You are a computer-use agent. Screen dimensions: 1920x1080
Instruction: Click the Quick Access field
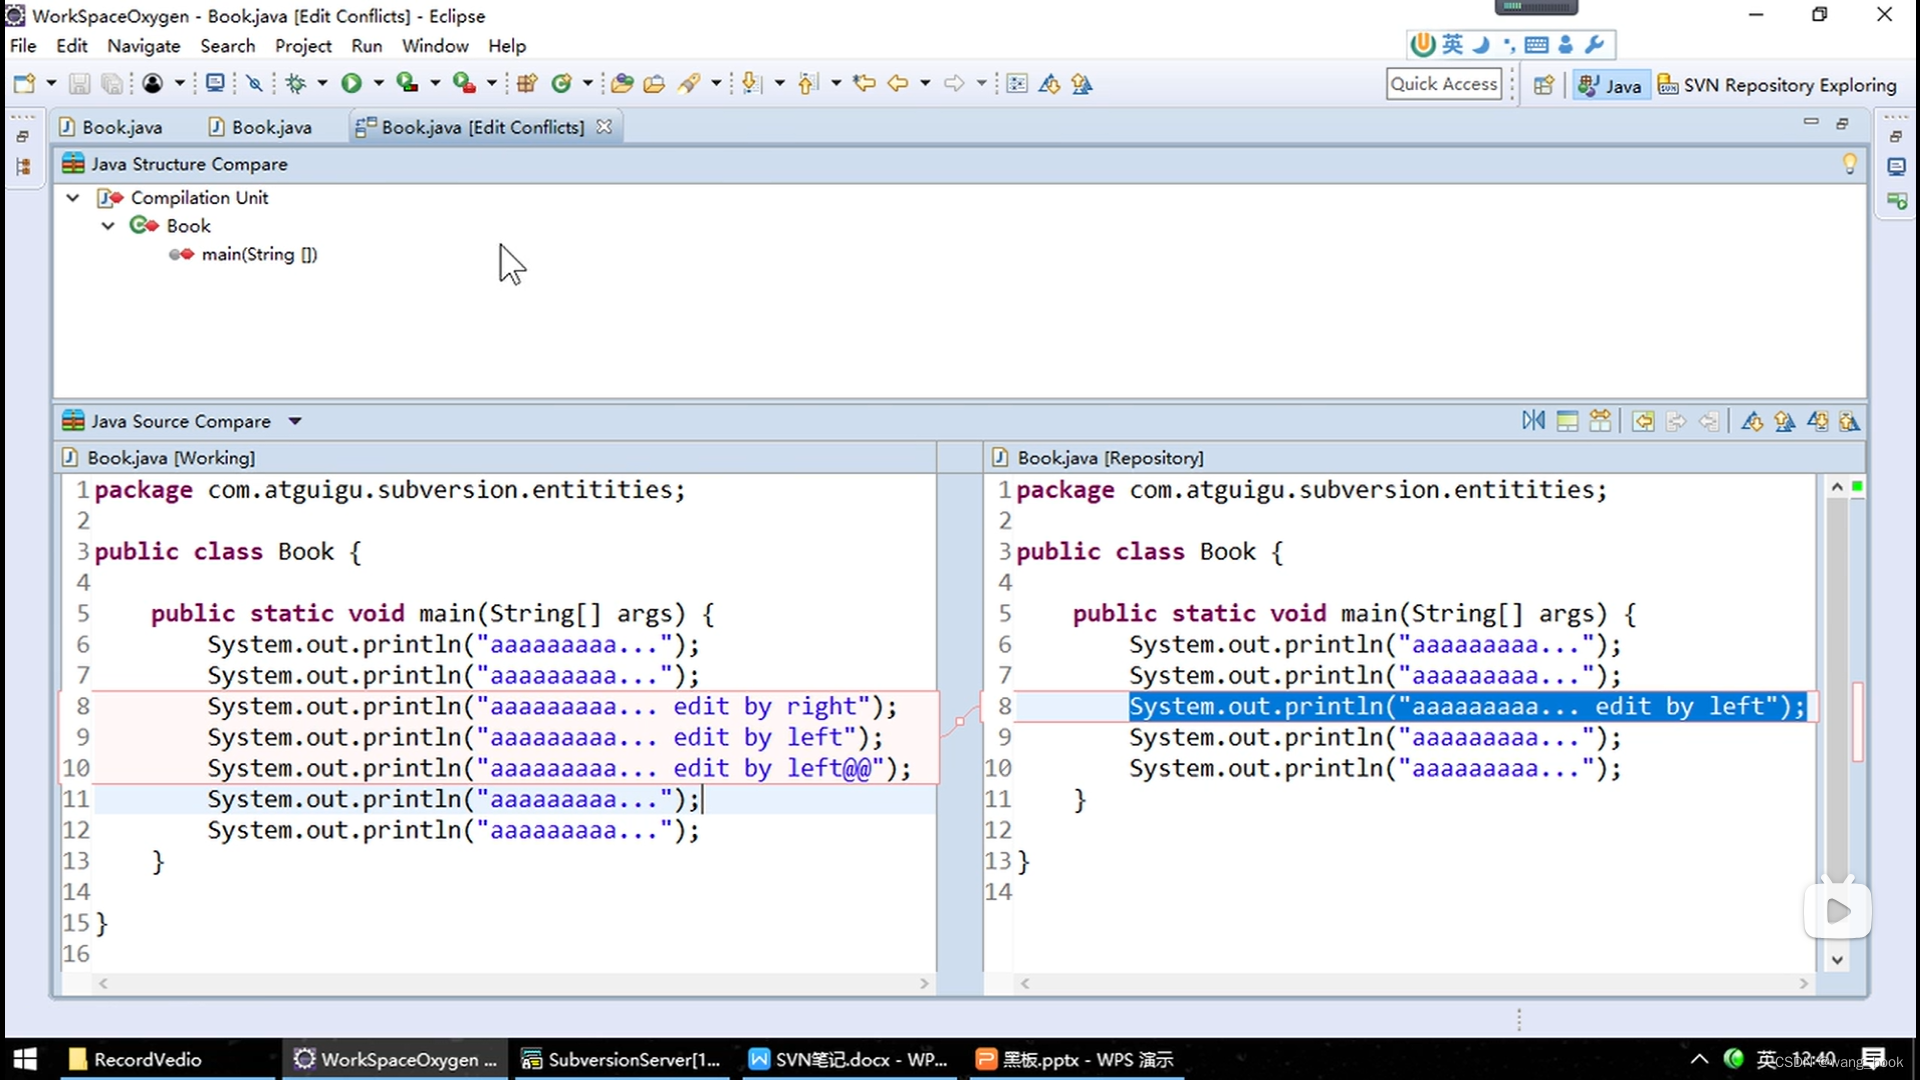pos(1444,84)
